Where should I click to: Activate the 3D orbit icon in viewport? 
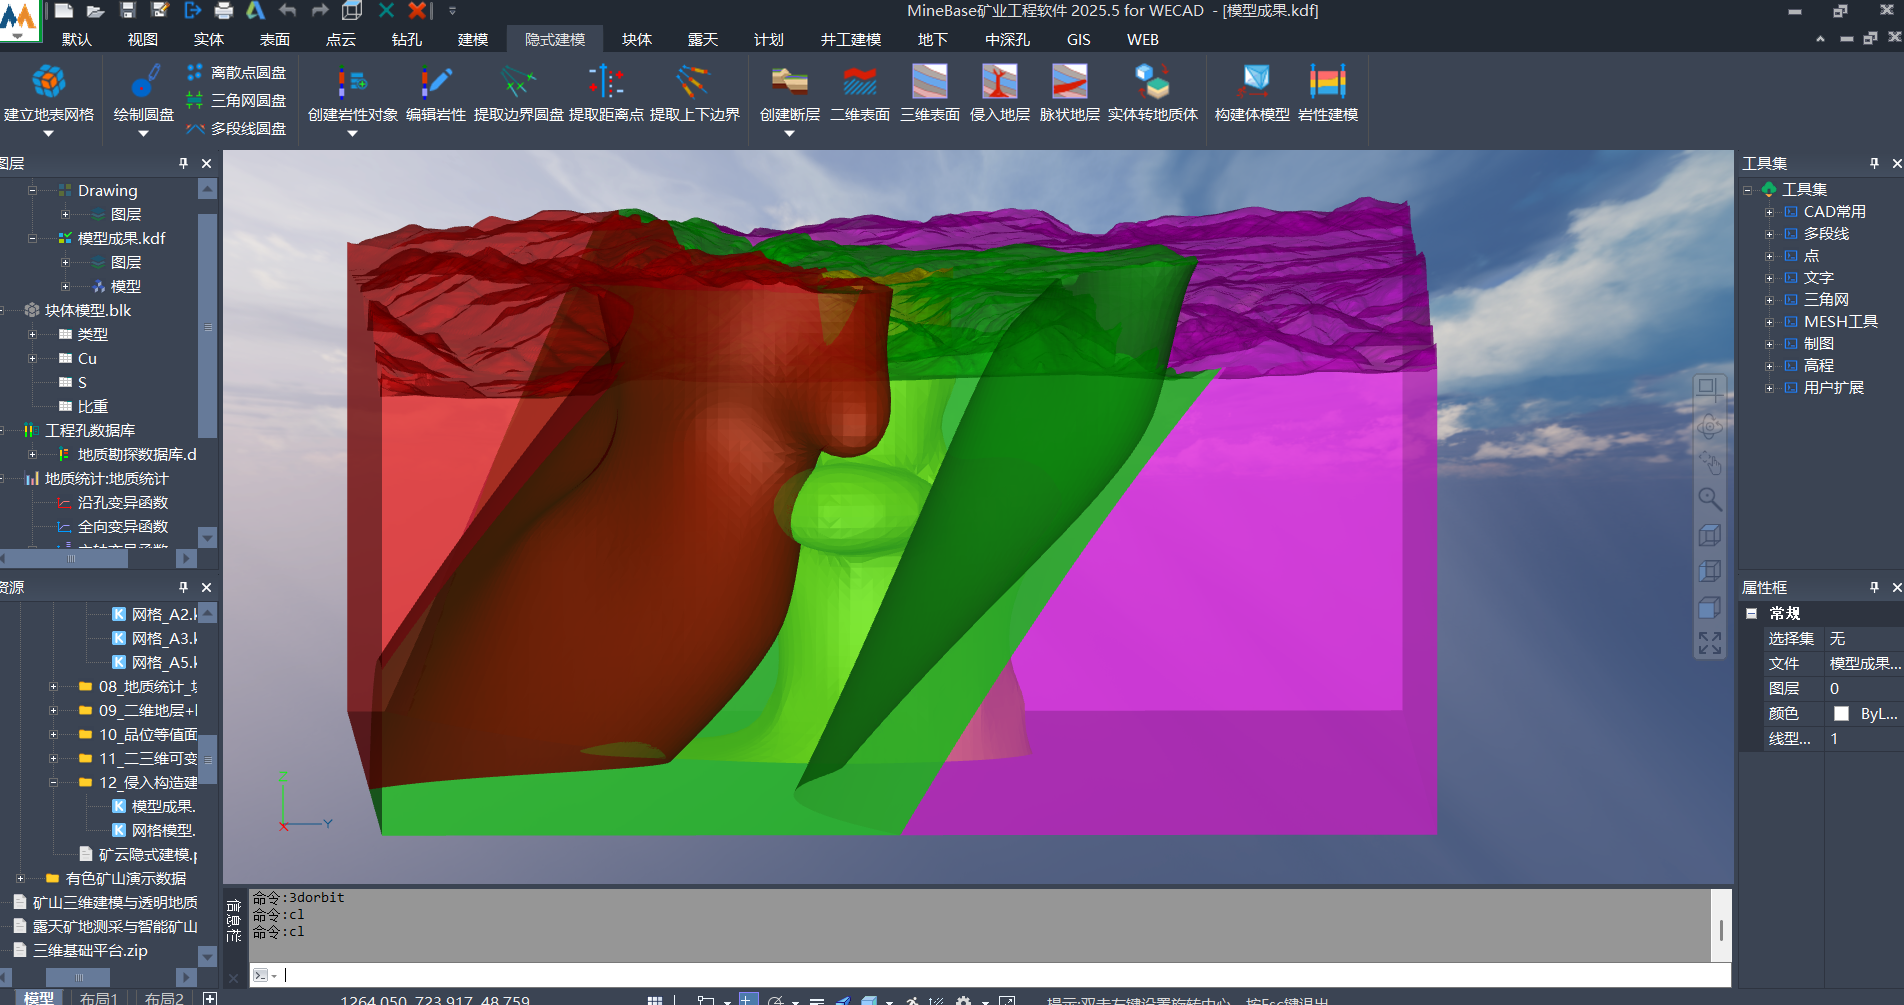[x=1709, y=428]
